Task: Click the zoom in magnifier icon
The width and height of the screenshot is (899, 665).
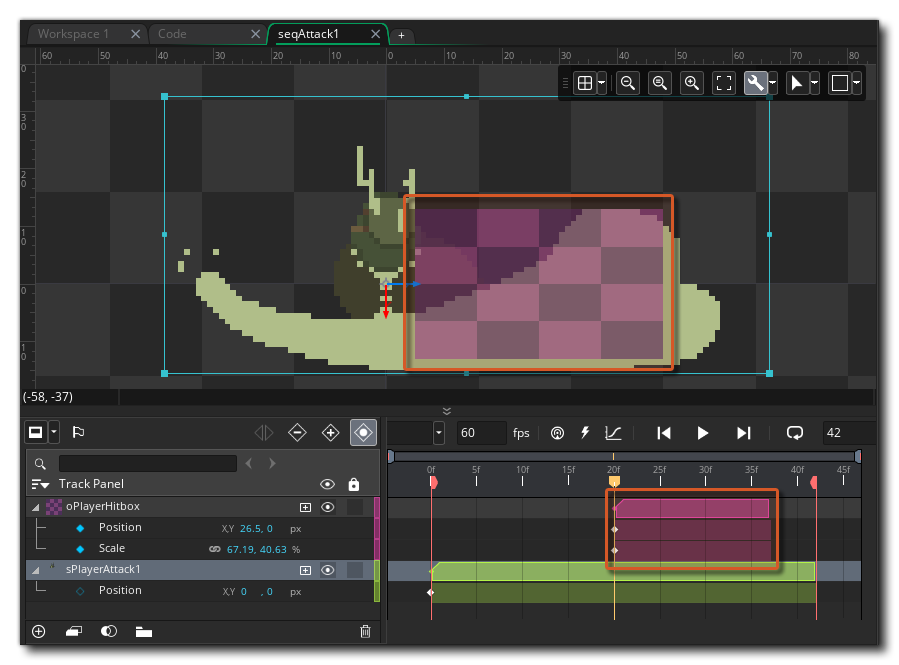Action: click(x=691, y=83)
